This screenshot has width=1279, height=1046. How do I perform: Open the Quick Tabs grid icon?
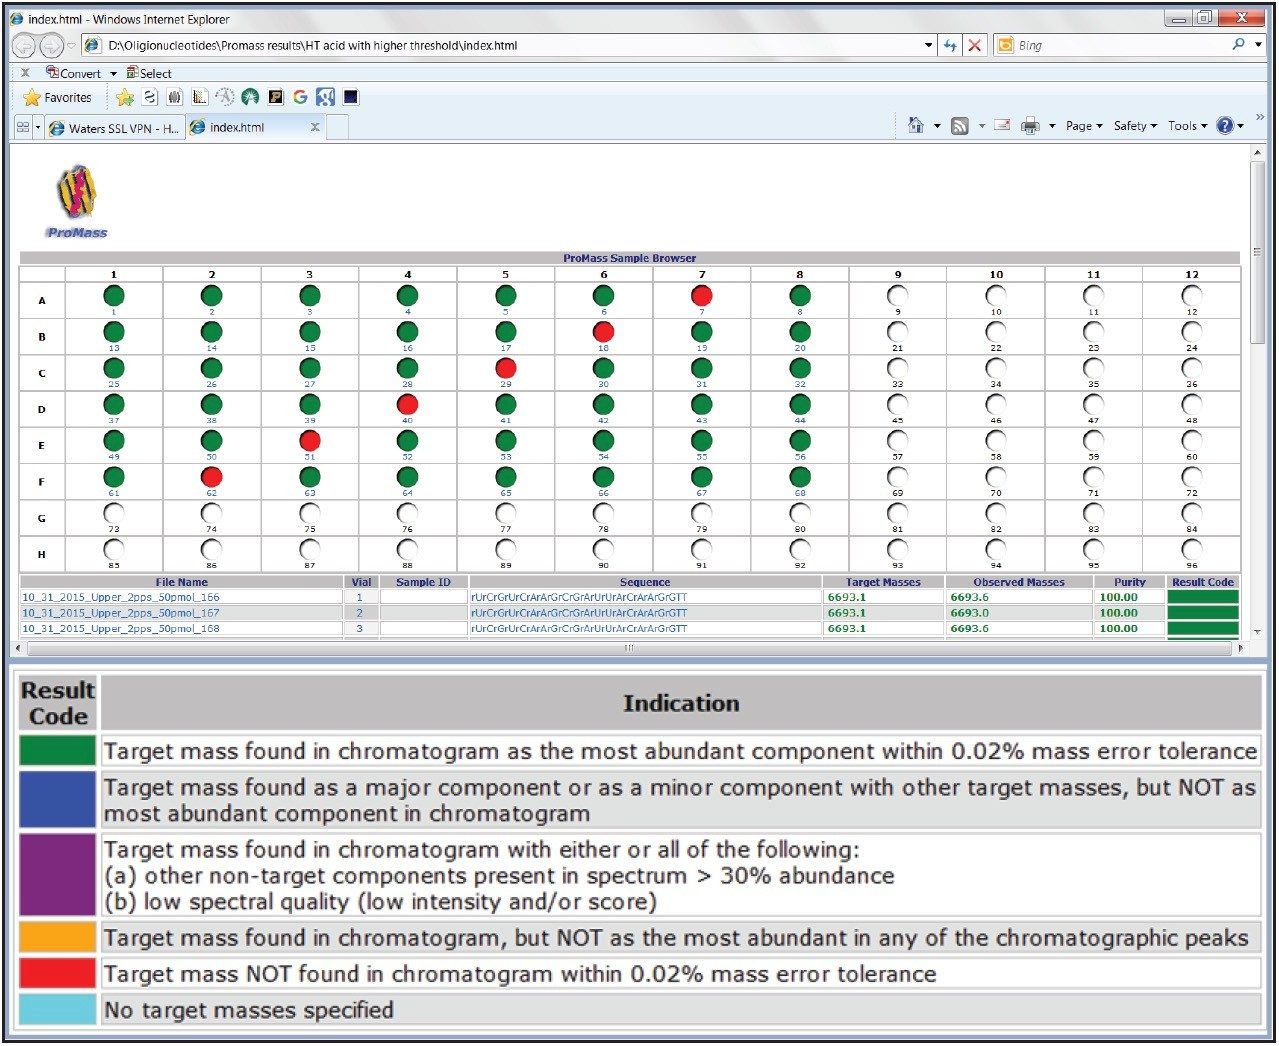point(23,127)
